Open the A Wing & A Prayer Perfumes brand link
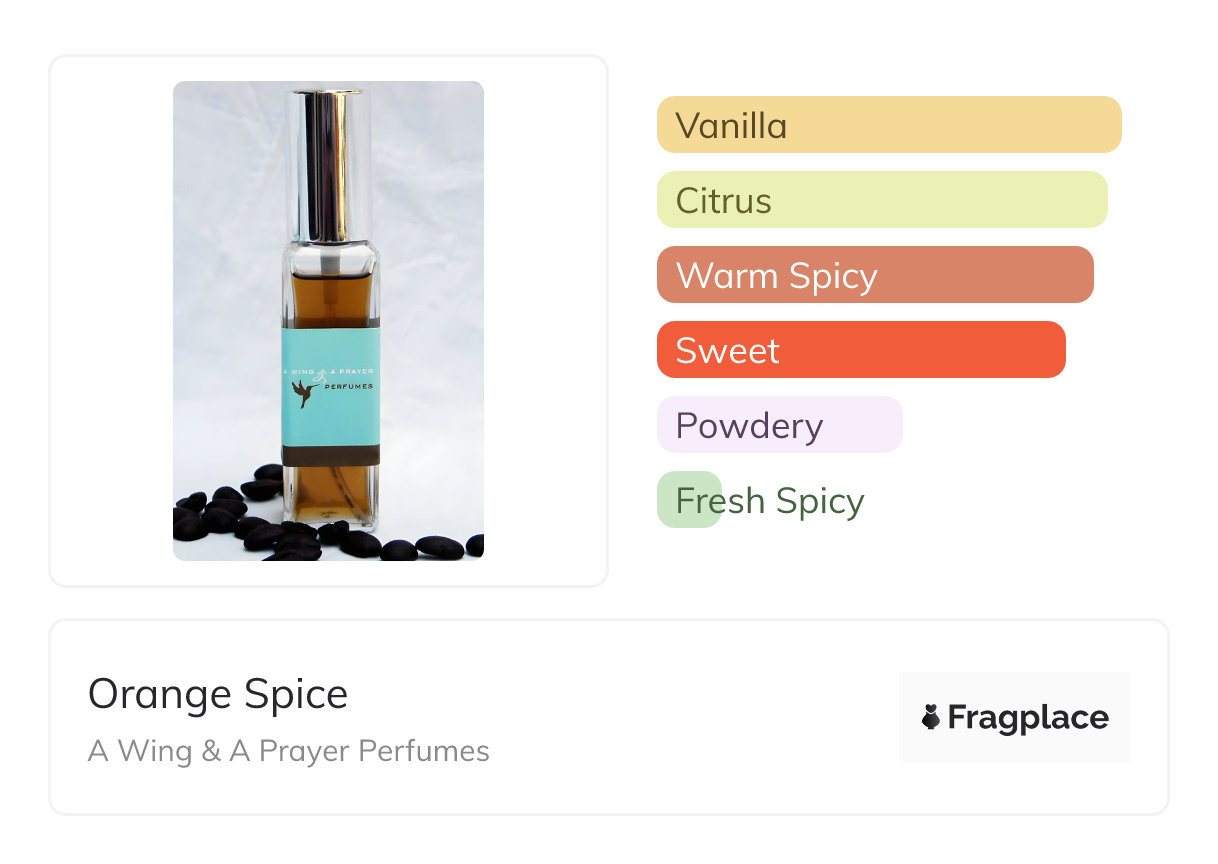1218x864 pixels. tap(289, 751)
